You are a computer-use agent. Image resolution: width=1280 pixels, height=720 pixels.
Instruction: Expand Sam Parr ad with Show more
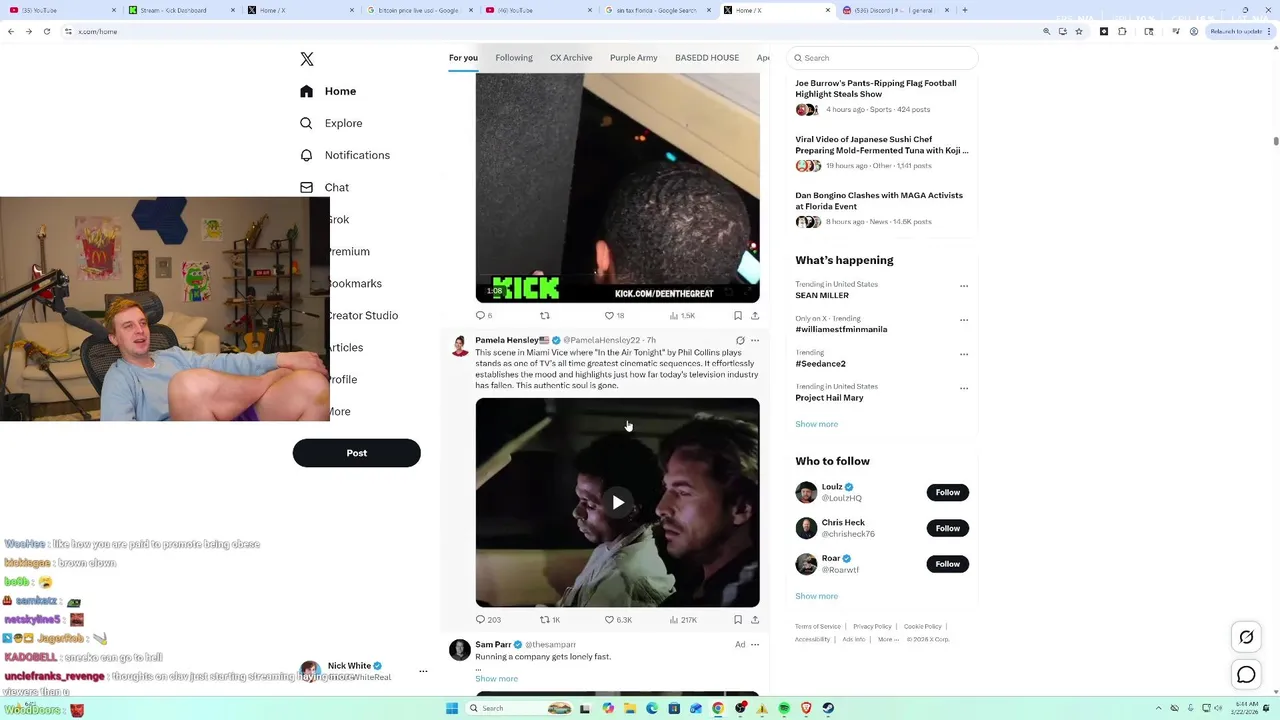(496, 679)
